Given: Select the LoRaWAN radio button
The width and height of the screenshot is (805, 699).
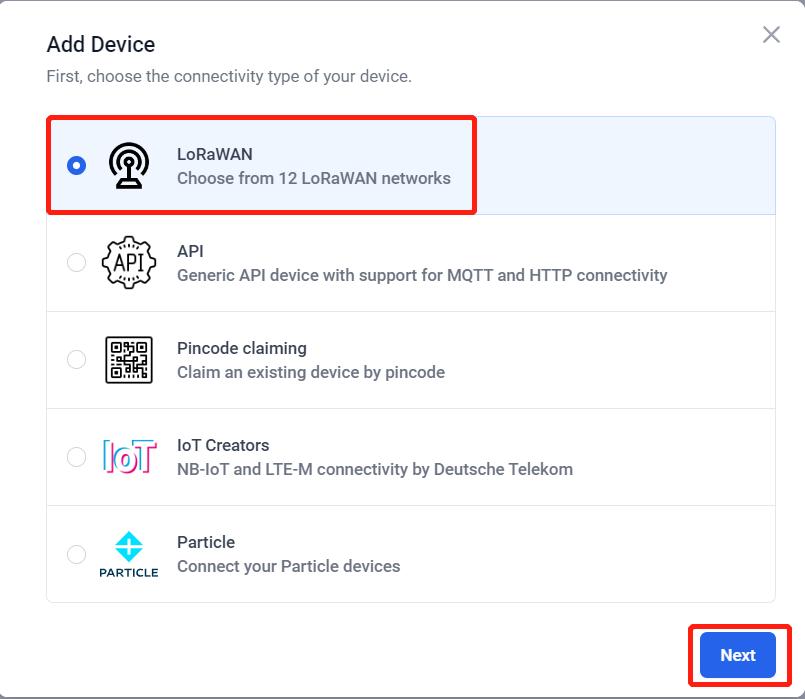Looking at the screenshot, I should 76,166.
